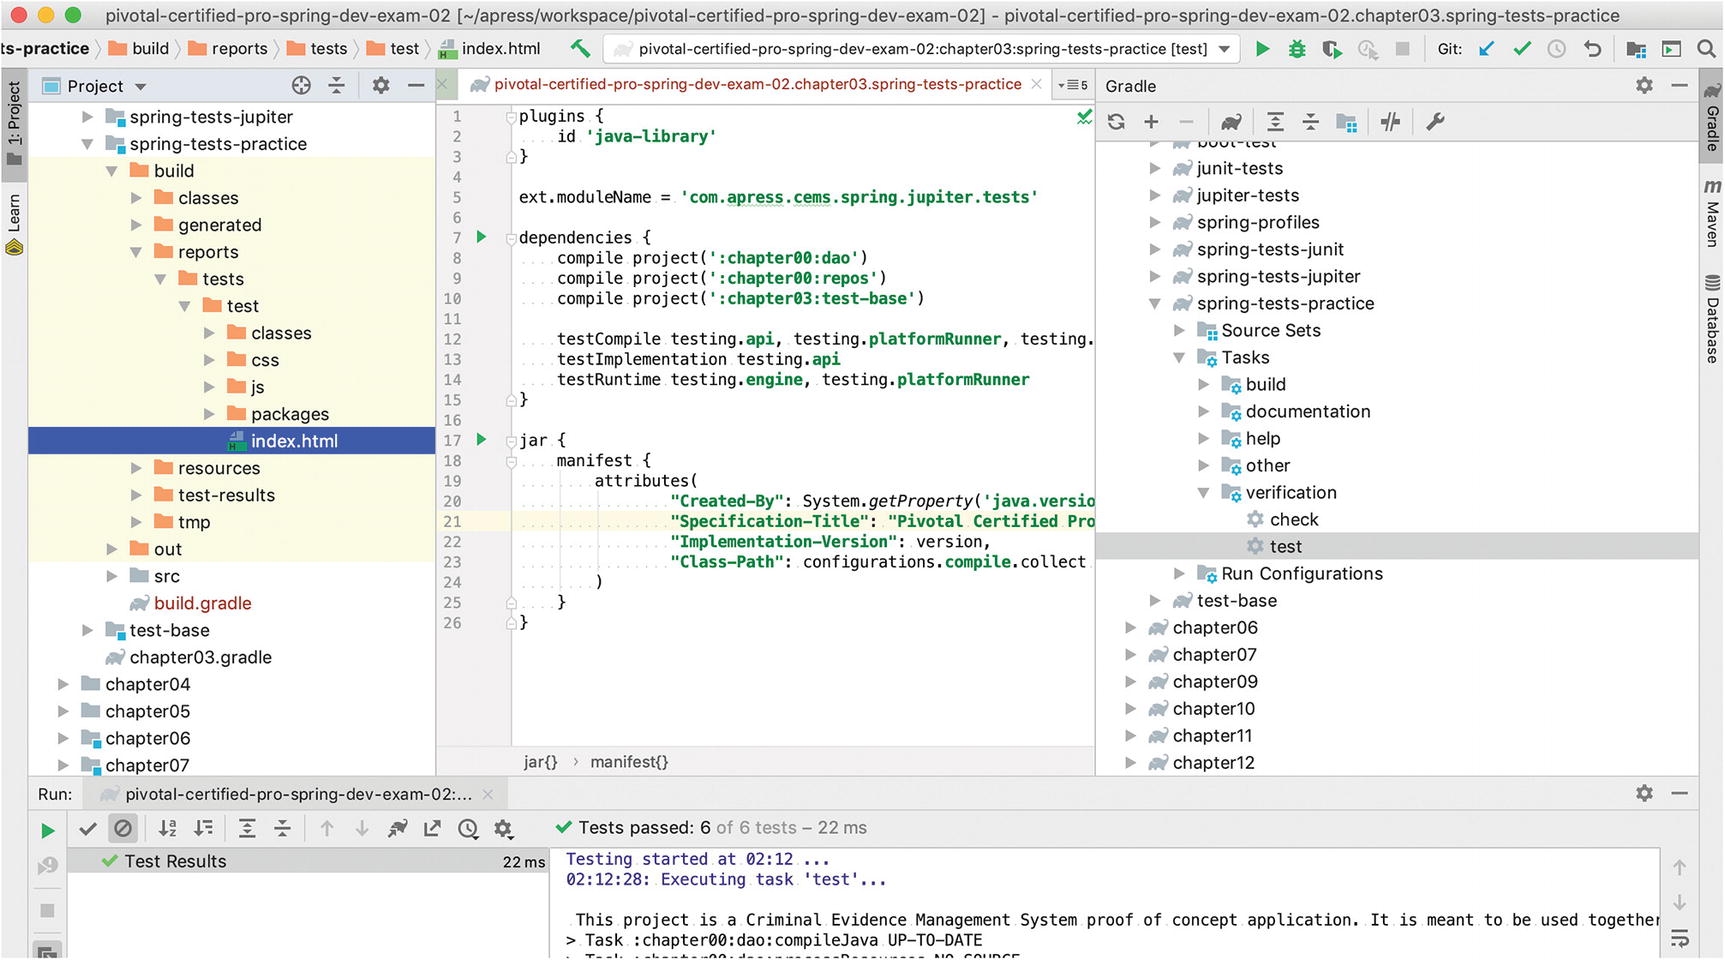Click the reports breadcrumb in navigation bar
The height and width of the screenshot is (960, 1725).
coord(228,48)
